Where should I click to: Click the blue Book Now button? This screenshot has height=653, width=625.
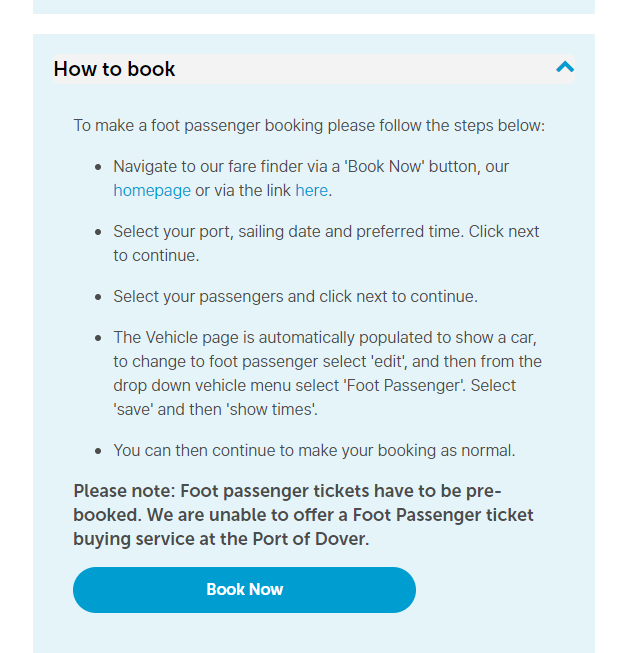coord(244,589)
